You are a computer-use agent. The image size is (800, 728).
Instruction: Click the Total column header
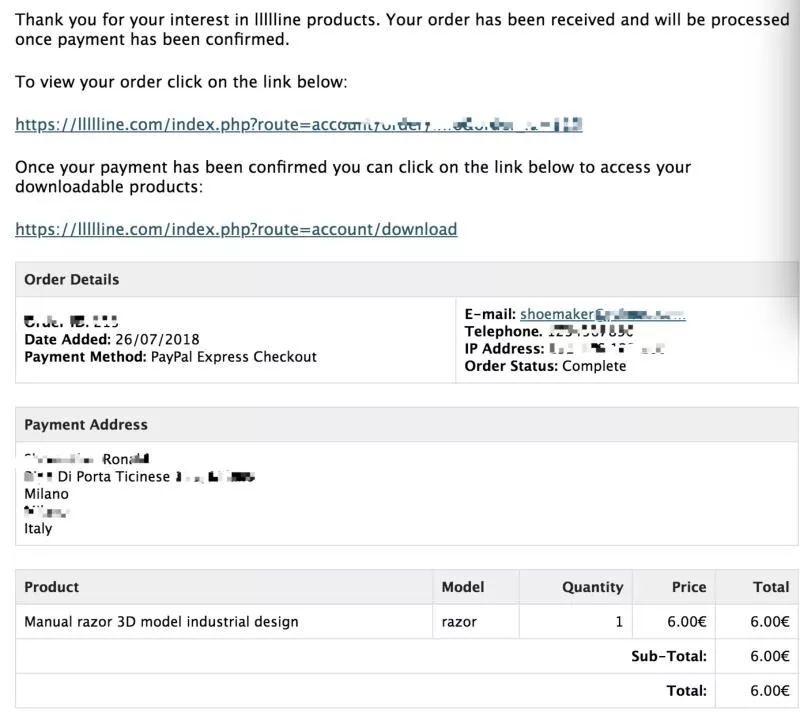771,587
